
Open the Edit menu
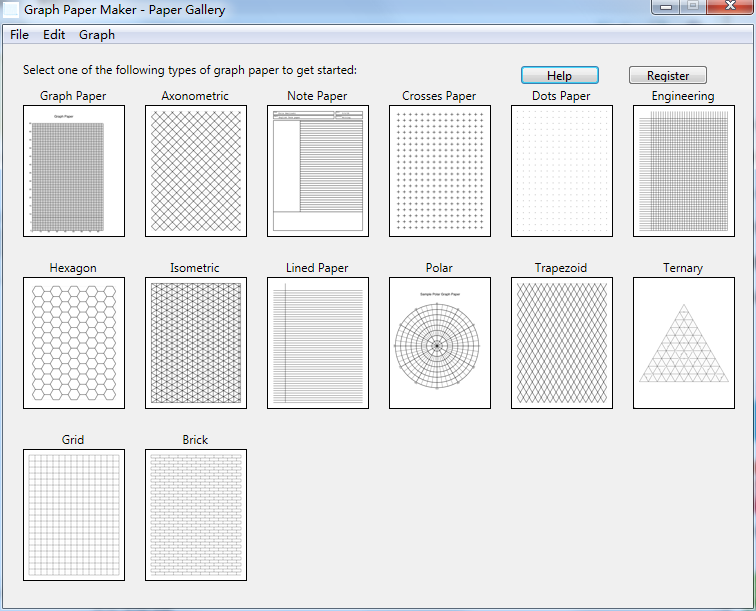click(x=54, y=35)
